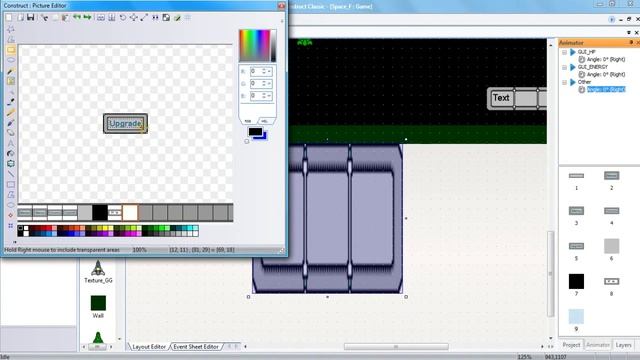Click the Flip vertically toolbar icon
This screenshot has height=360, width=640.
coord(111,18)
